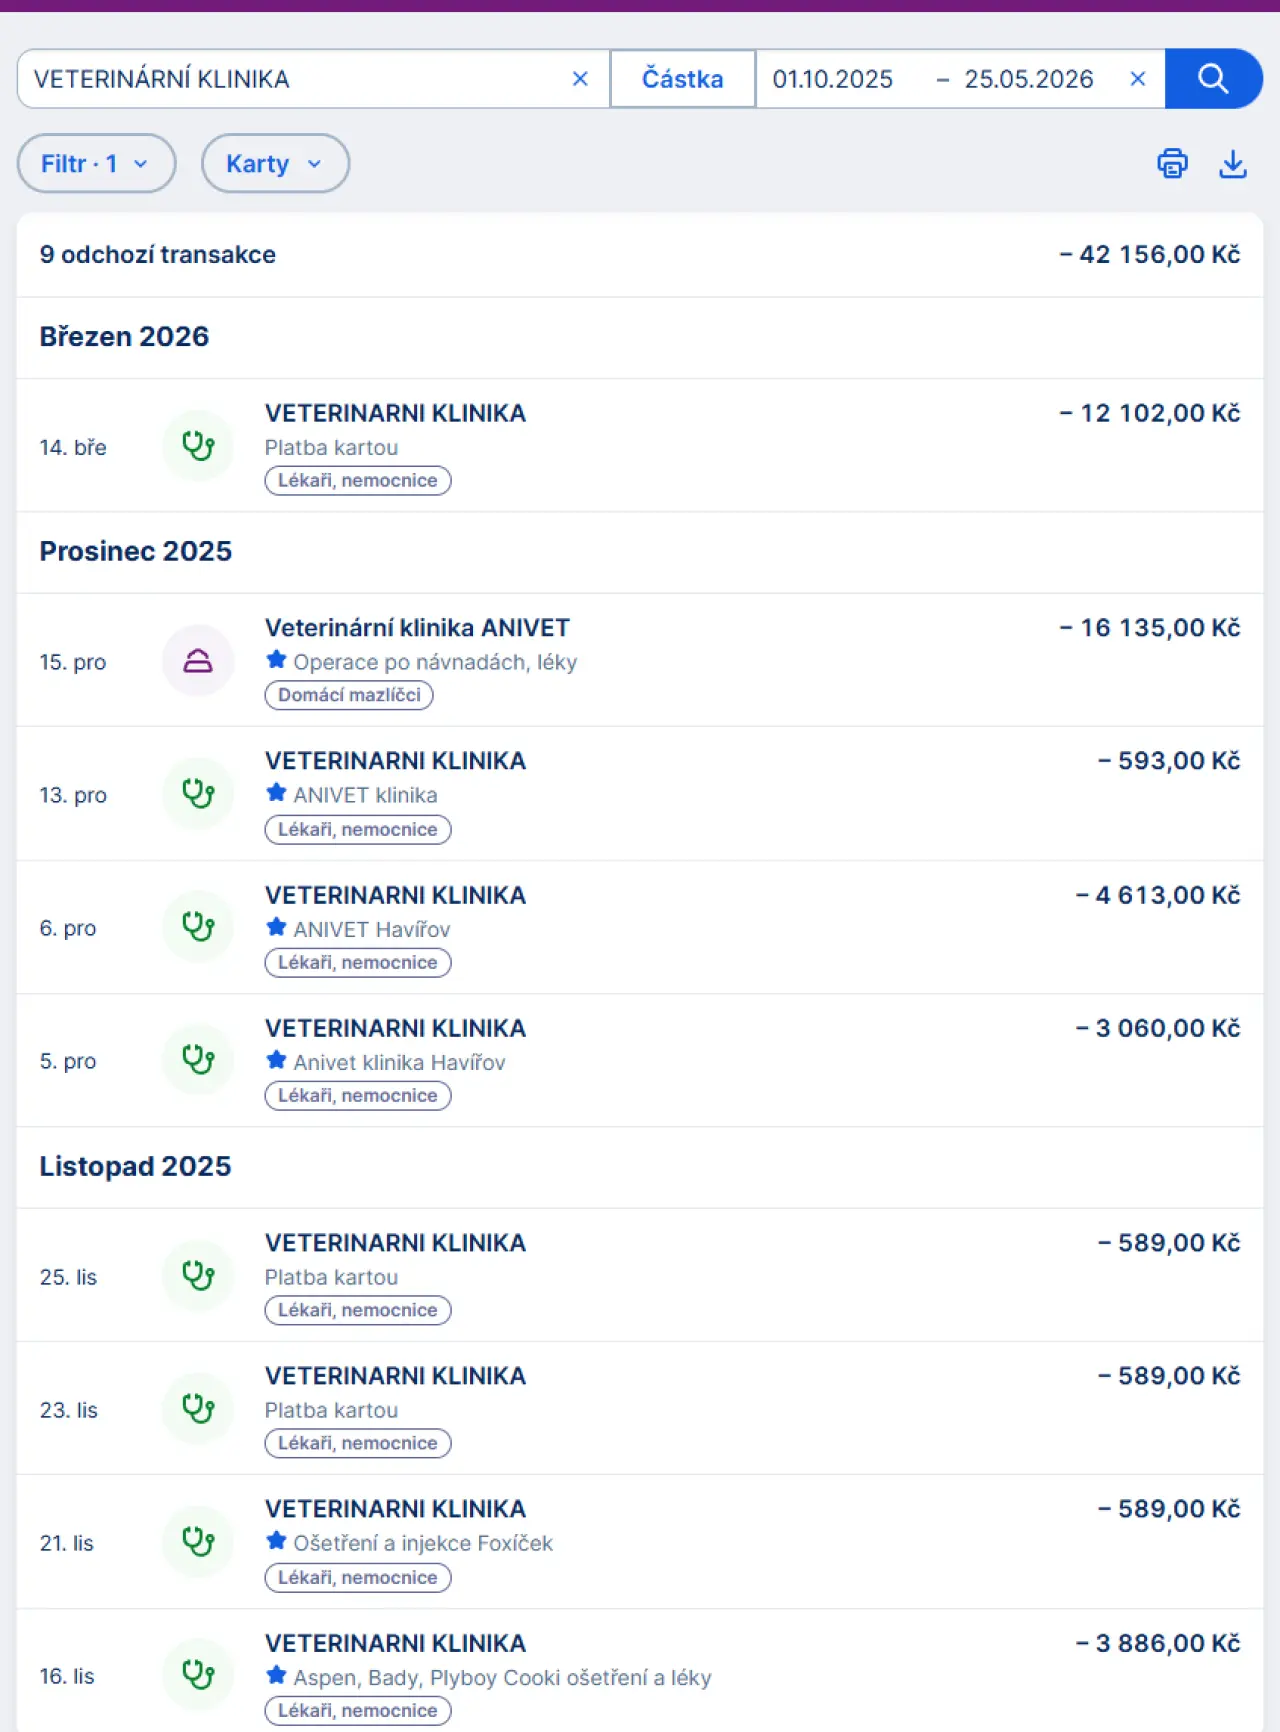Click the Domácí mazlíčci category tag

[x=349, y=695]
